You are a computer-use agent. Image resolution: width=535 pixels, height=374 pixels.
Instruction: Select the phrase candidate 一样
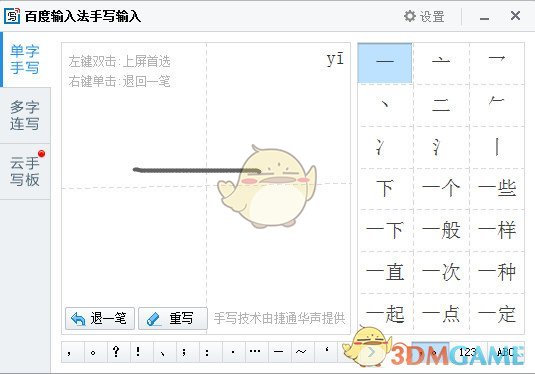click(497, 231)
